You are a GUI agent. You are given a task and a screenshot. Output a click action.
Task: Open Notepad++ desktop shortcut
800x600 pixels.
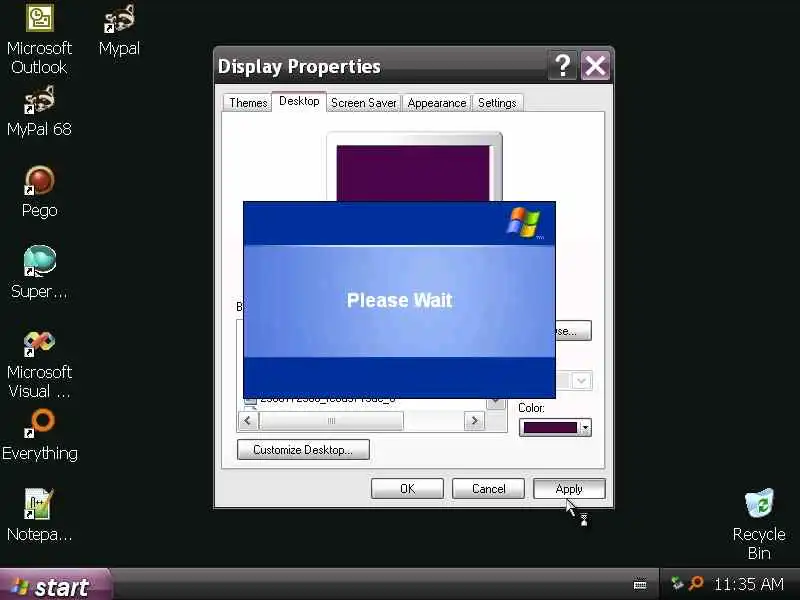pyautogui.click(x=39, y=516)
